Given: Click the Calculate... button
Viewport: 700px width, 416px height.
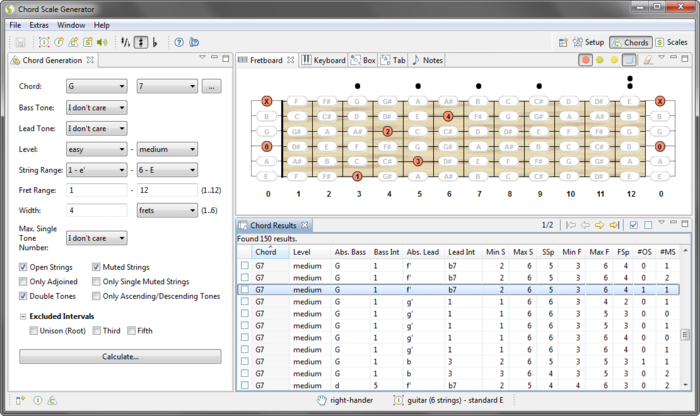Looking at the screenshot, I should [120, 357].
